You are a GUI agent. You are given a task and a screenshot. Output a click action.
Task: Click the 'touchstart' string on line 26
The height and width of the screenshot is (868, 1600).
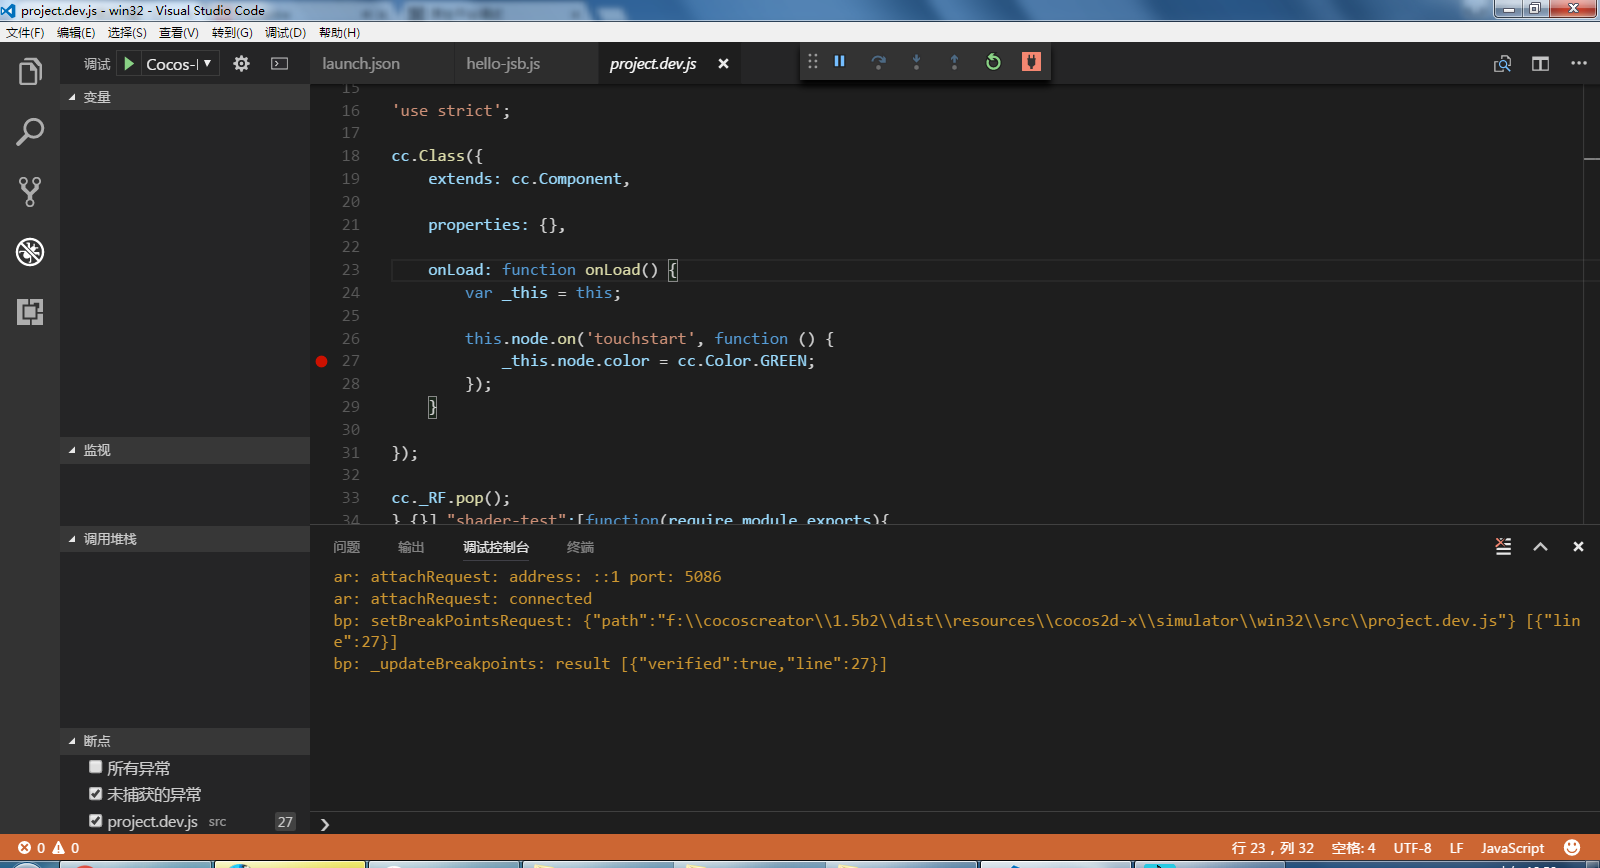pyautogui.click(x=640, y=339)
